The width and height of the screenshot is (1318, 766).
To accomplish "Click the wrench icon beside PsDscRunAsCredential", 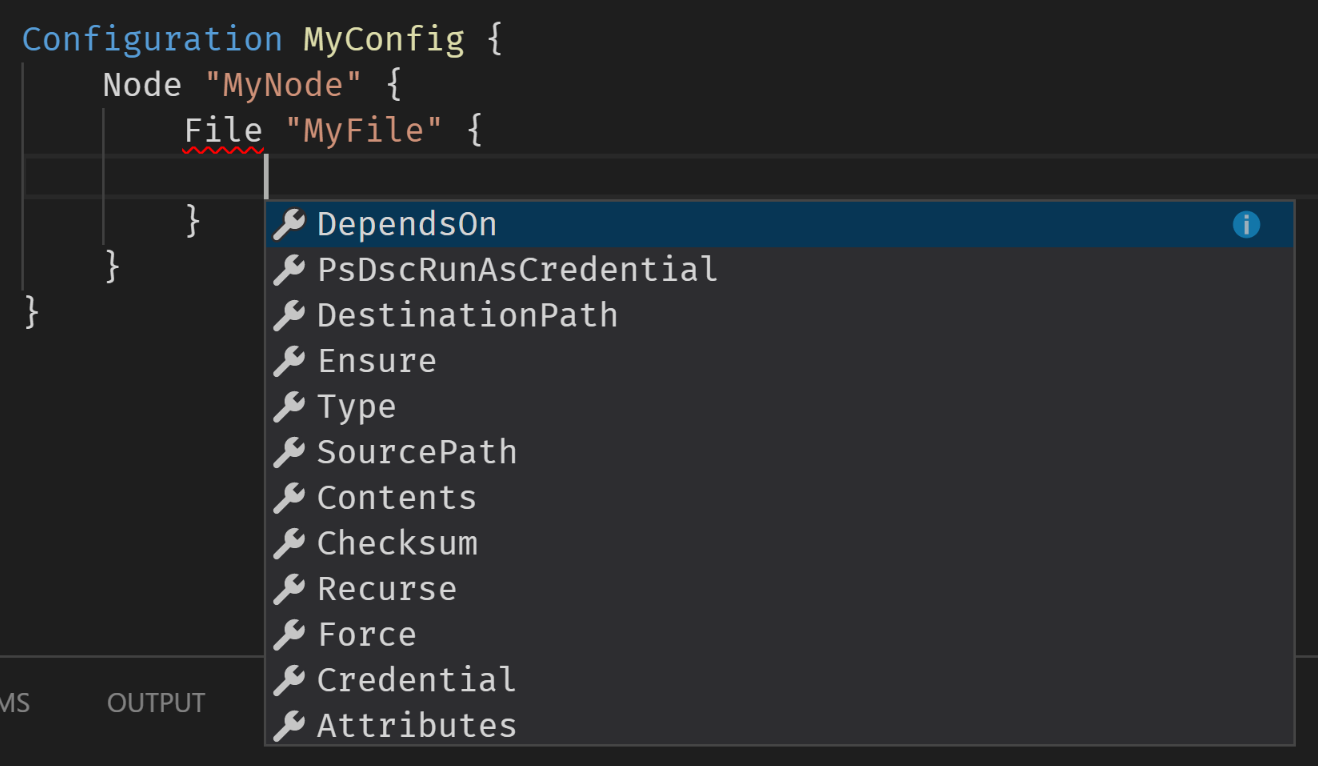I will pos(289,270).
